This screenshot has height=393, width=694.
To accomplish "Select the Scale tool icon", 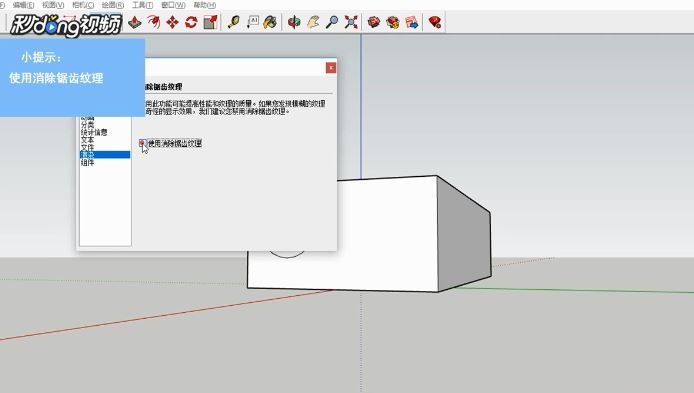I will click(x=210, y=22).
